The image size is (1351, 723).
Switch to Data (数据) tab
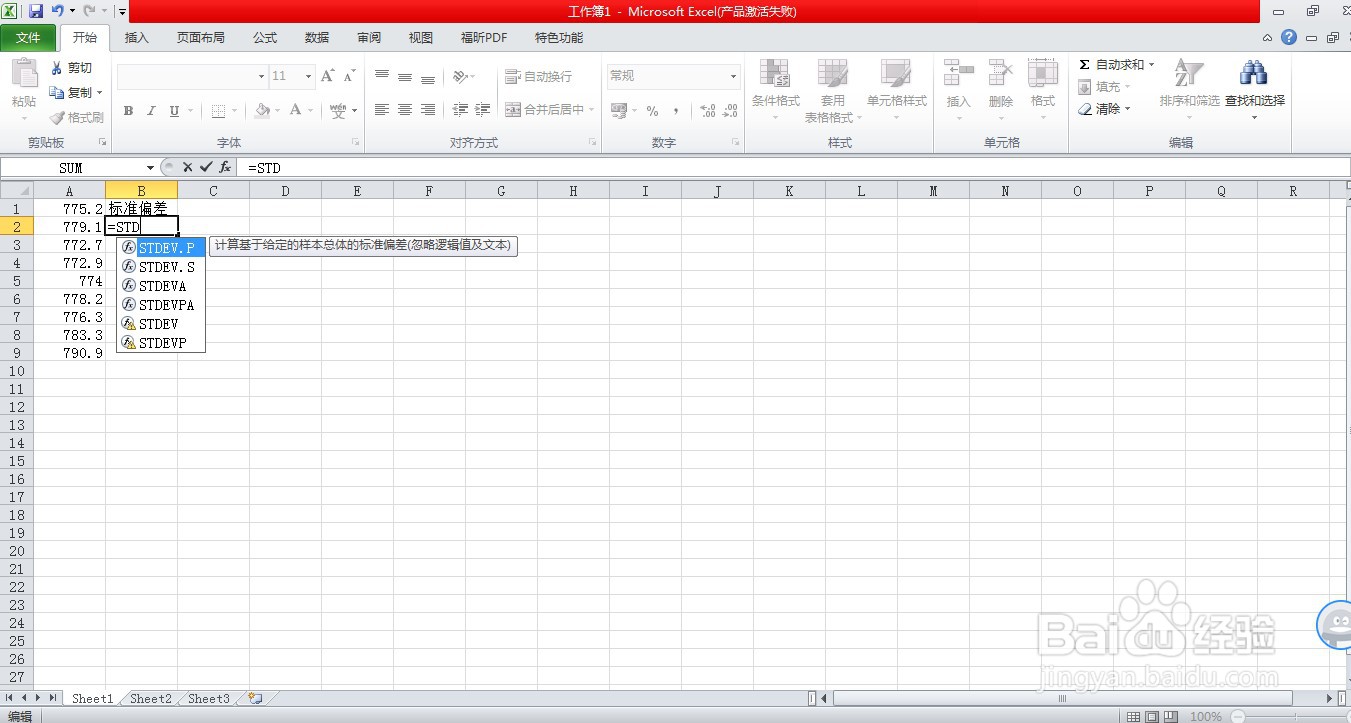317,38
